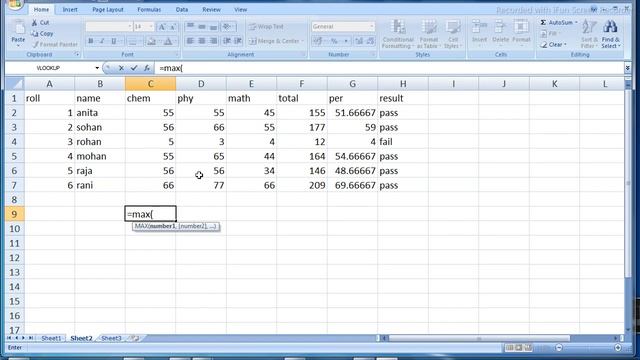The image size is (640, 360).
Task: Align cell text to the middle
Action: pos(202,27)
